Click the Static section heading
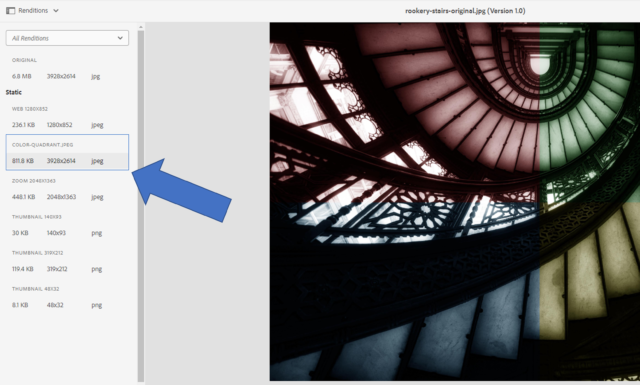 tap(13, 92)
